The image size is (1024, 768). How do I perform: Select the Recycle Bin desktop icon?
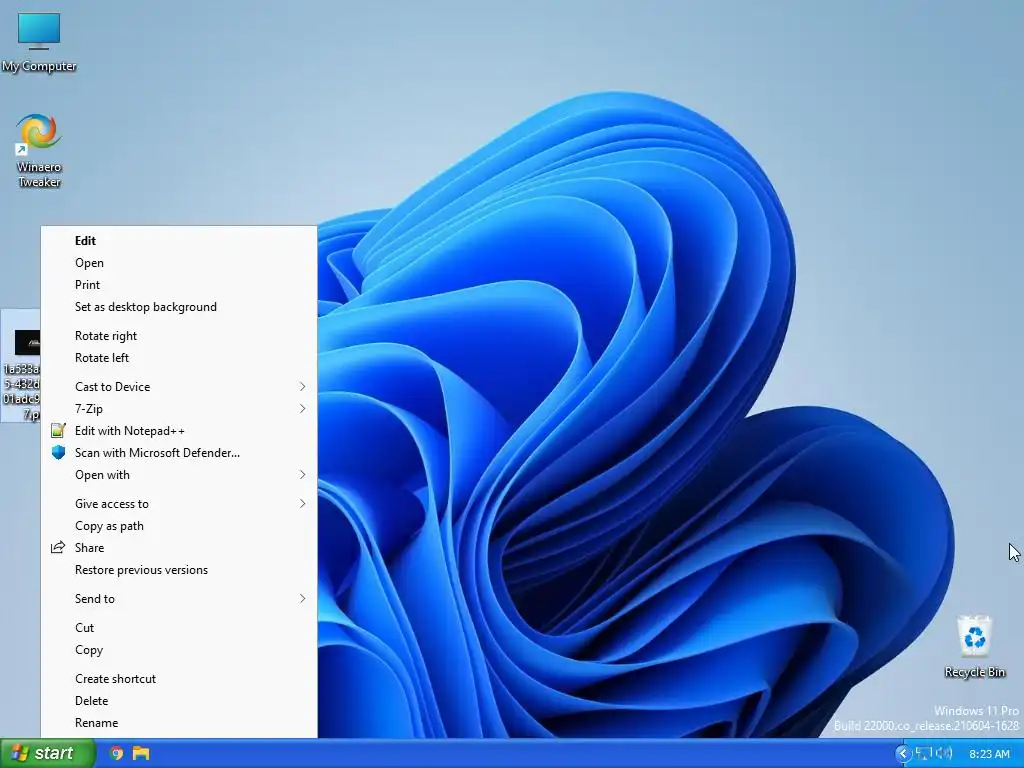(974, 646)
